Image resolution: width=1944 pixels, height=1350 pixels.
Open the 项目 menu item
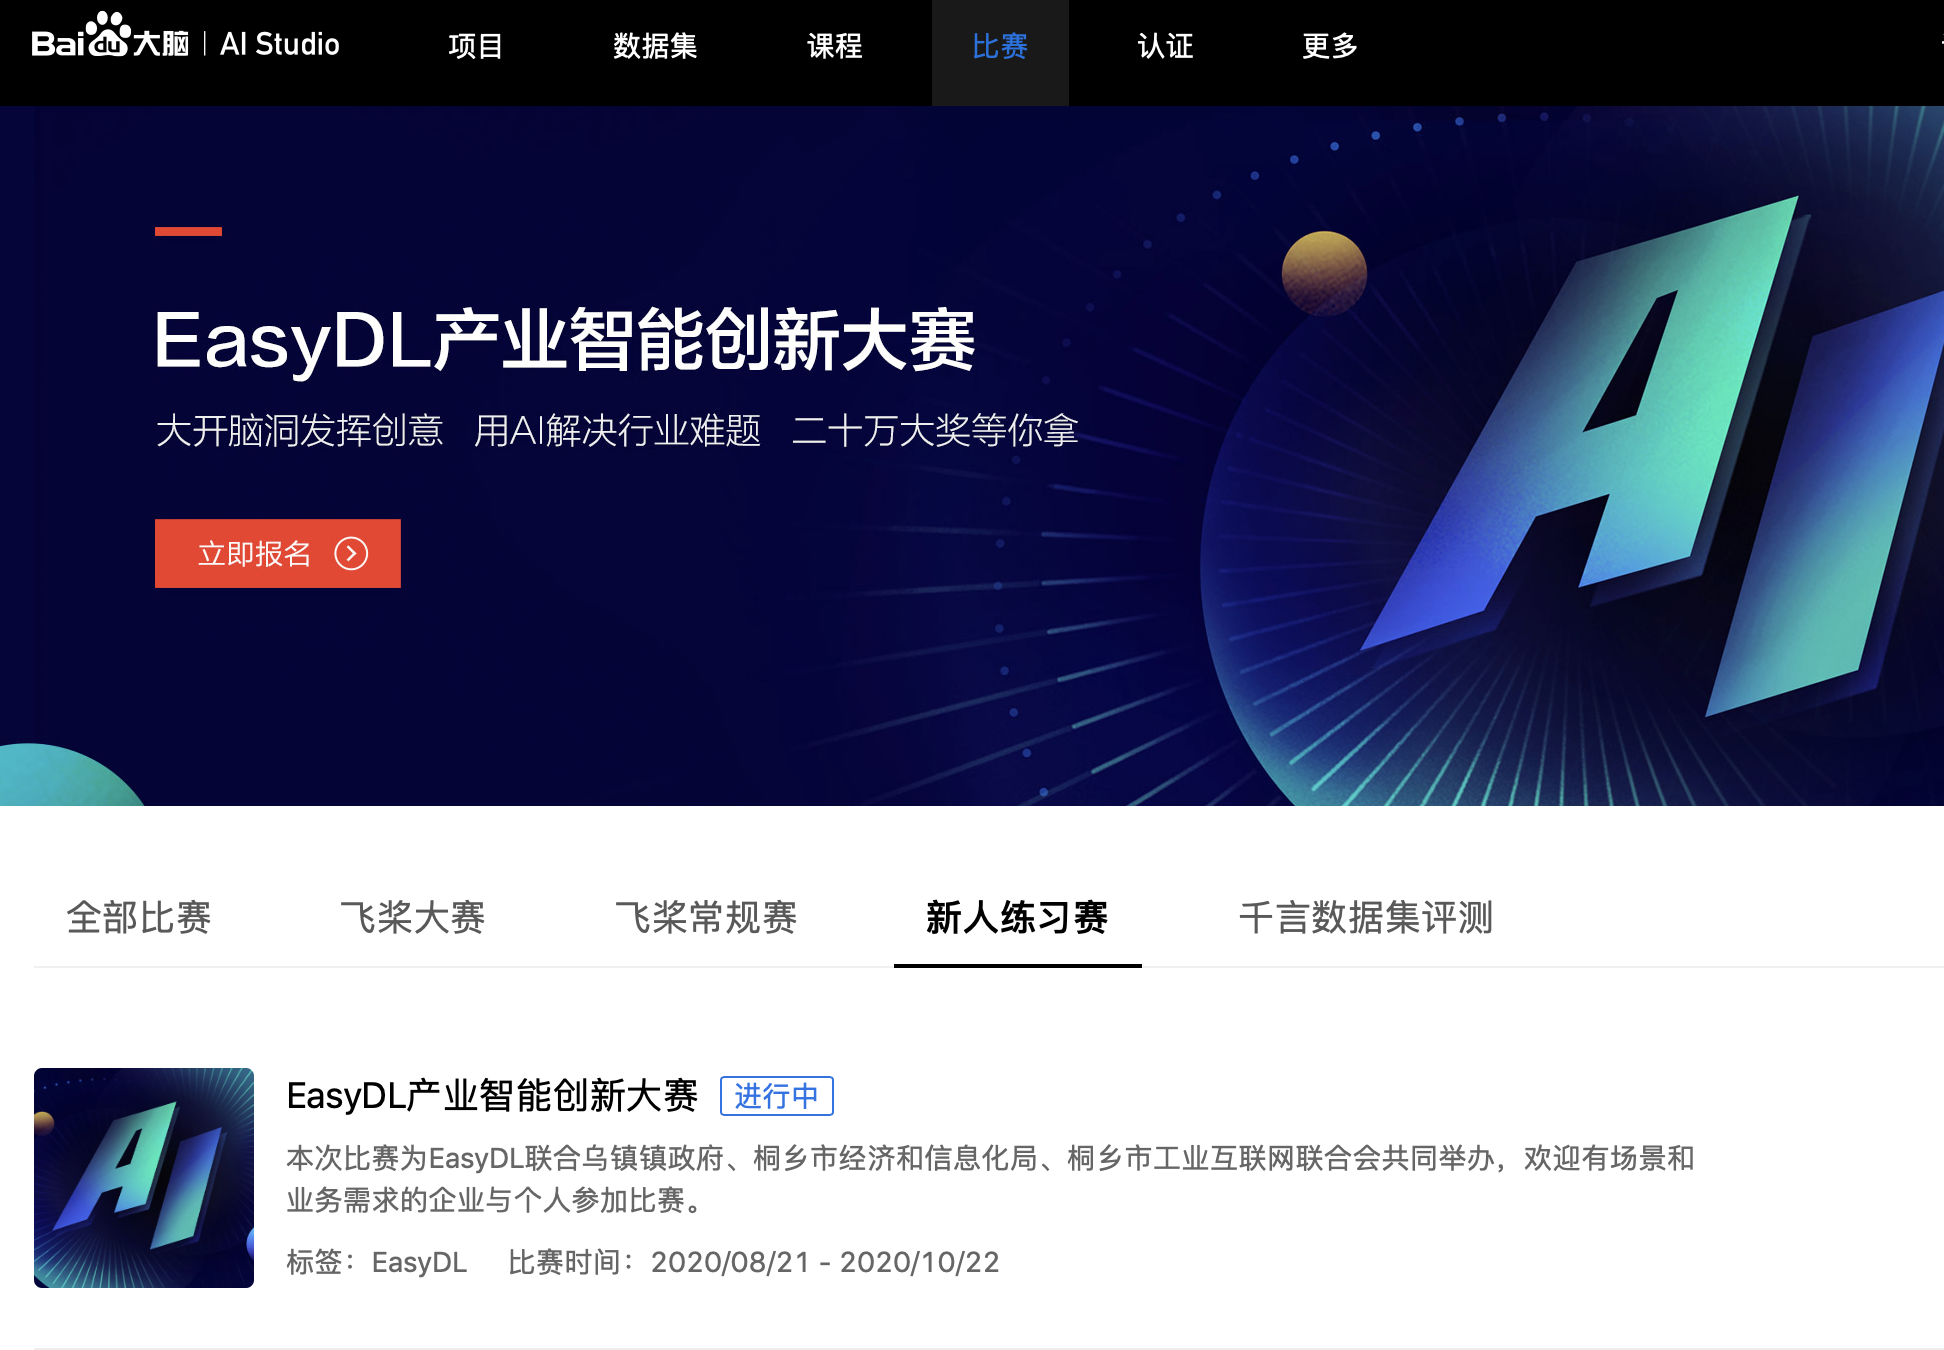(x=475, y=46)
